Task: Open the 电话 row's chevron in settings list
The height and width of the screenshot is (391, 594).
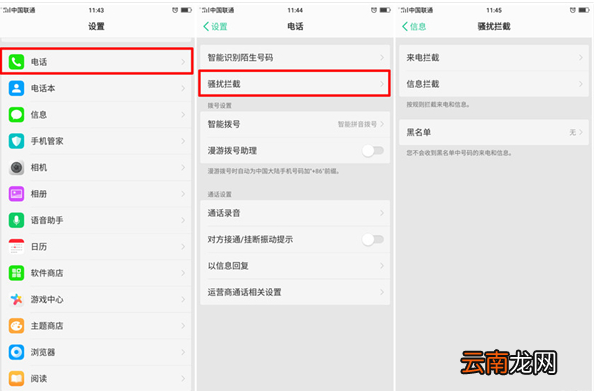Action: pyautogui.click(x=183, y=62)
